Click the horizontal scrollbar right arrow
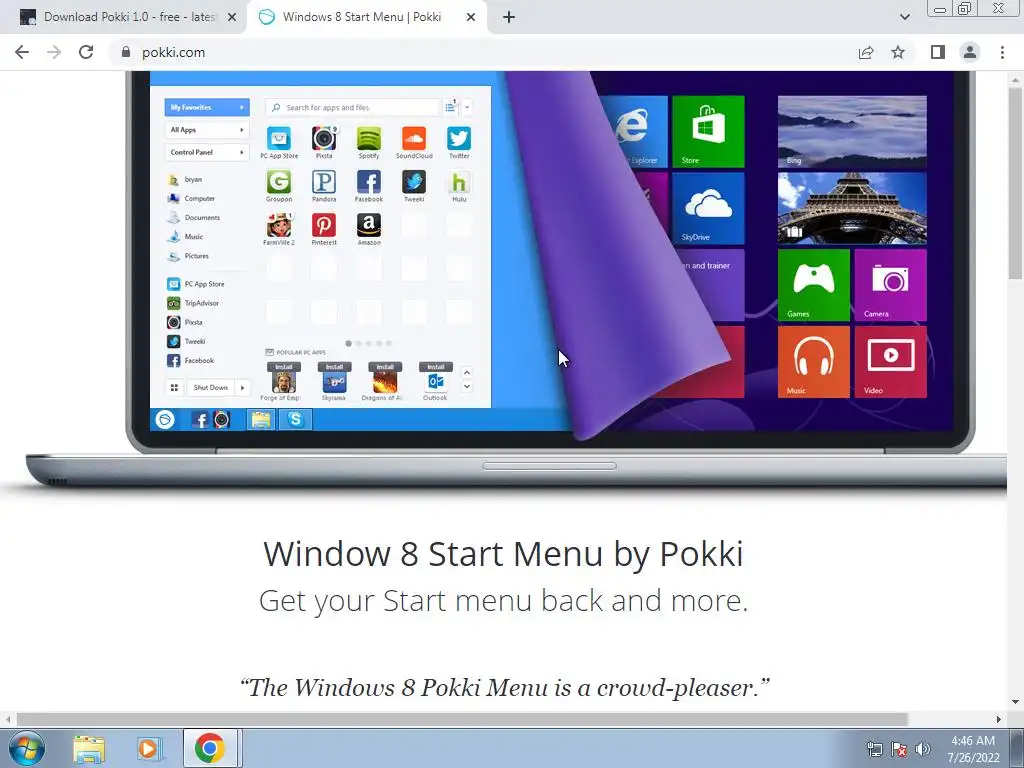This screenshot has height=768, width=1024. tap(999, 719)
